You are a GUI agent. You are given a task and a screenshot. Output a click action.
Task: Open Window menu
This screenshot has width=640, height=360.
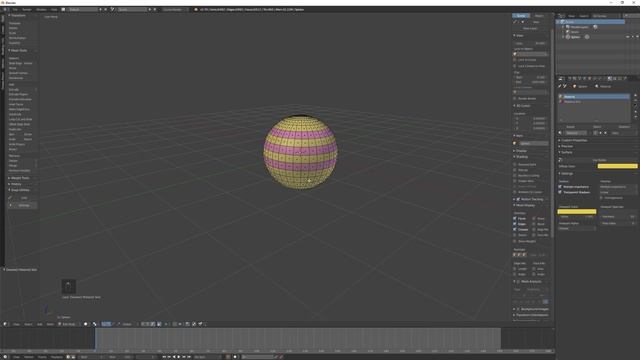click(41, 9)
